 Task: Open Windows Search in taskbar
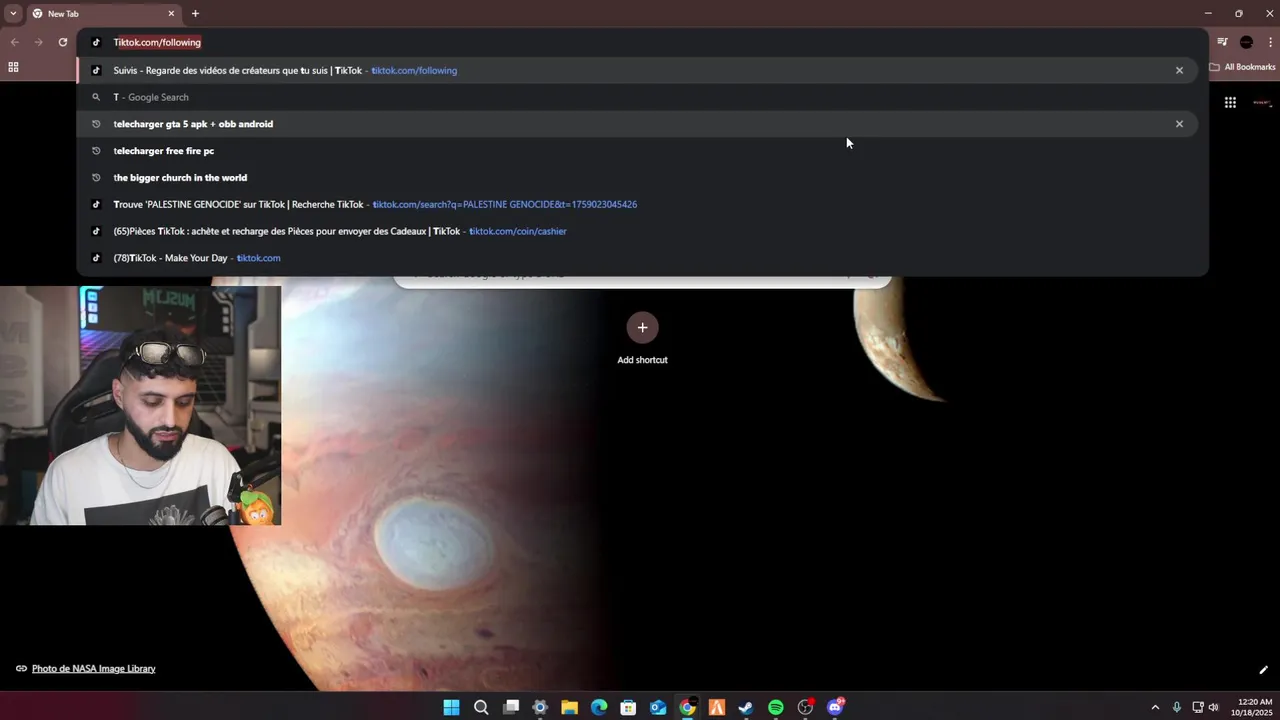481,707
